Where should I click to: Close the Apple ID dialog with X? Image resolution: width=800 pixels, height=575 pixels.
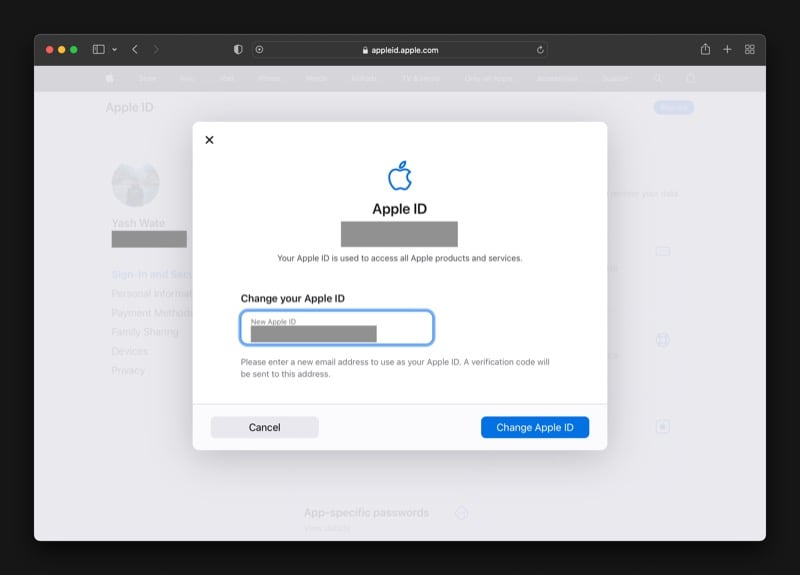209,140
